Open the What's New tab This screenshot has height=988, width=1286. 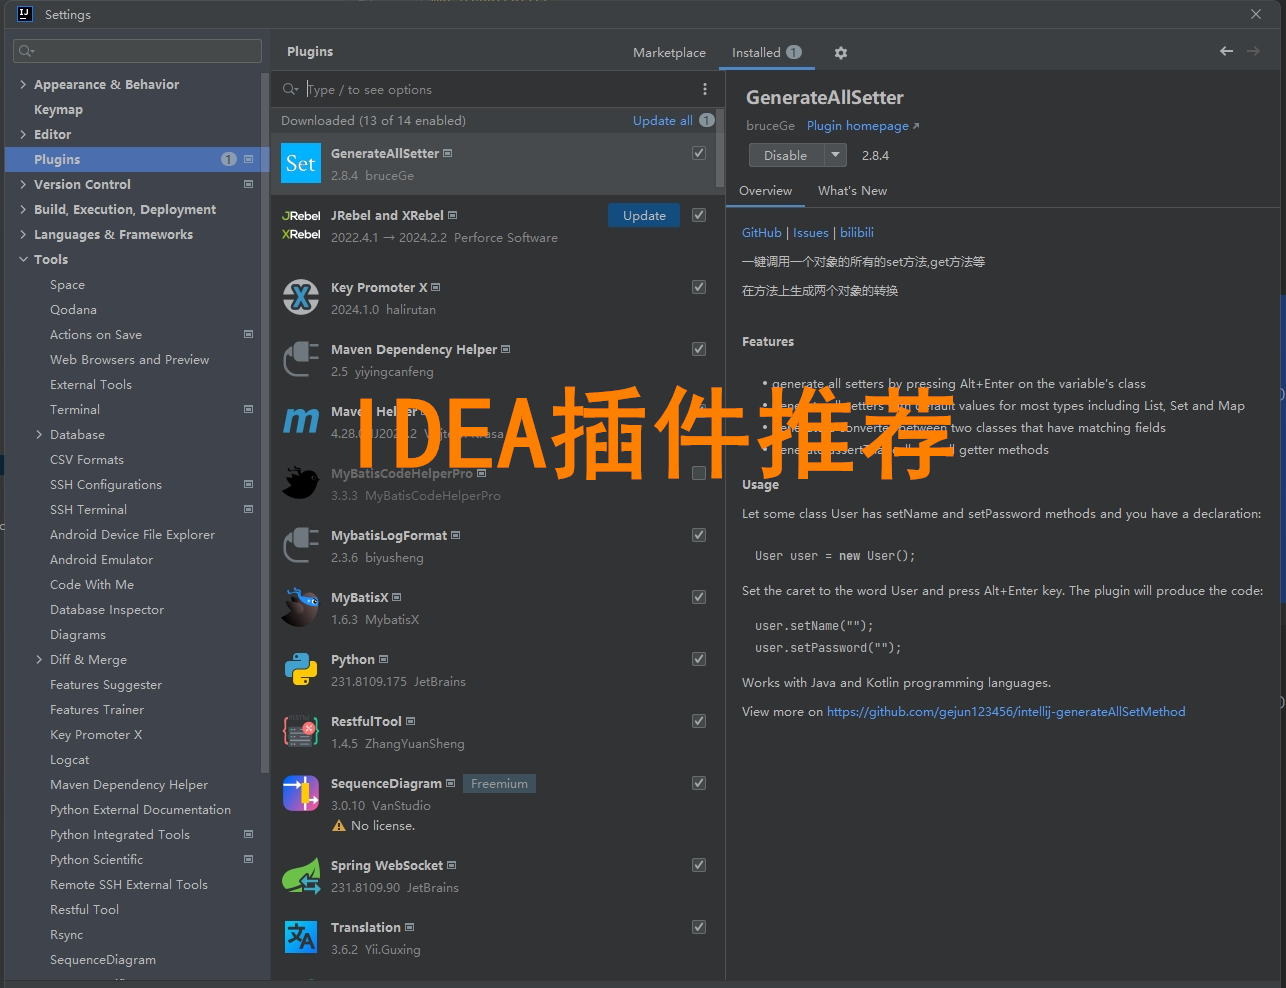click(x=852, y=191)
